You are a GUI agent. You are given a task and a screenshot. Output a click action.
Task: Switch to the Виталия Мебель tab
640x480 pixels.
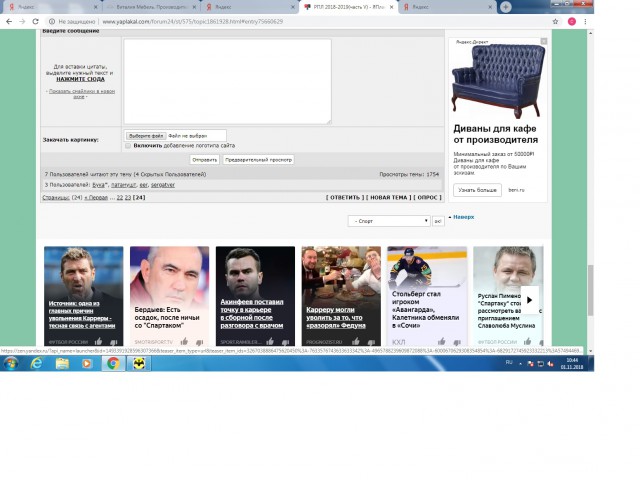coord(150,7)
